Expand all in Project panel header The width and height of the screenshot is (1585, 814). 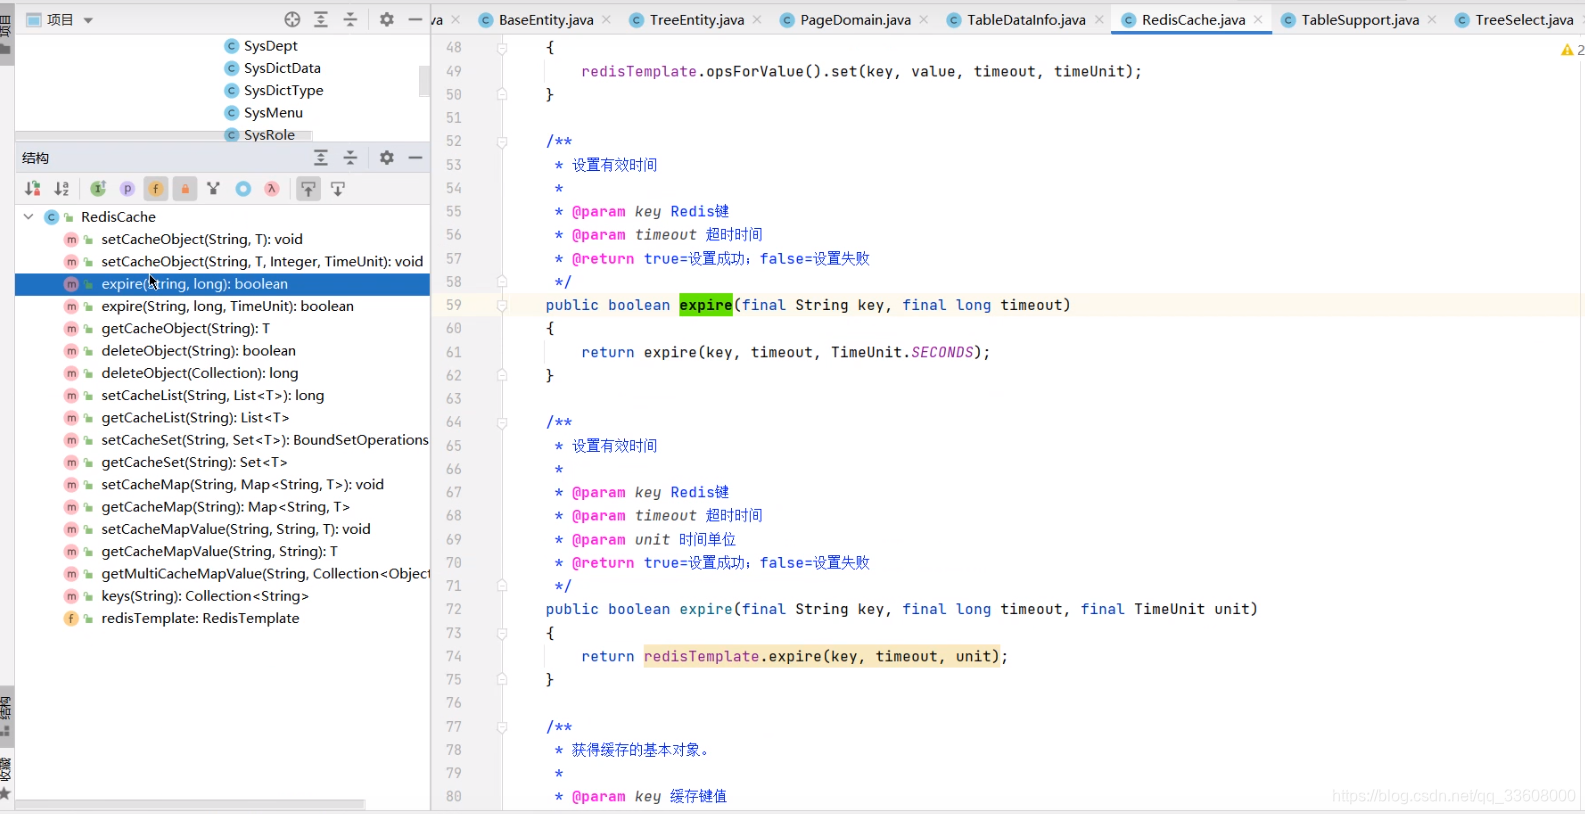(321, 19)
